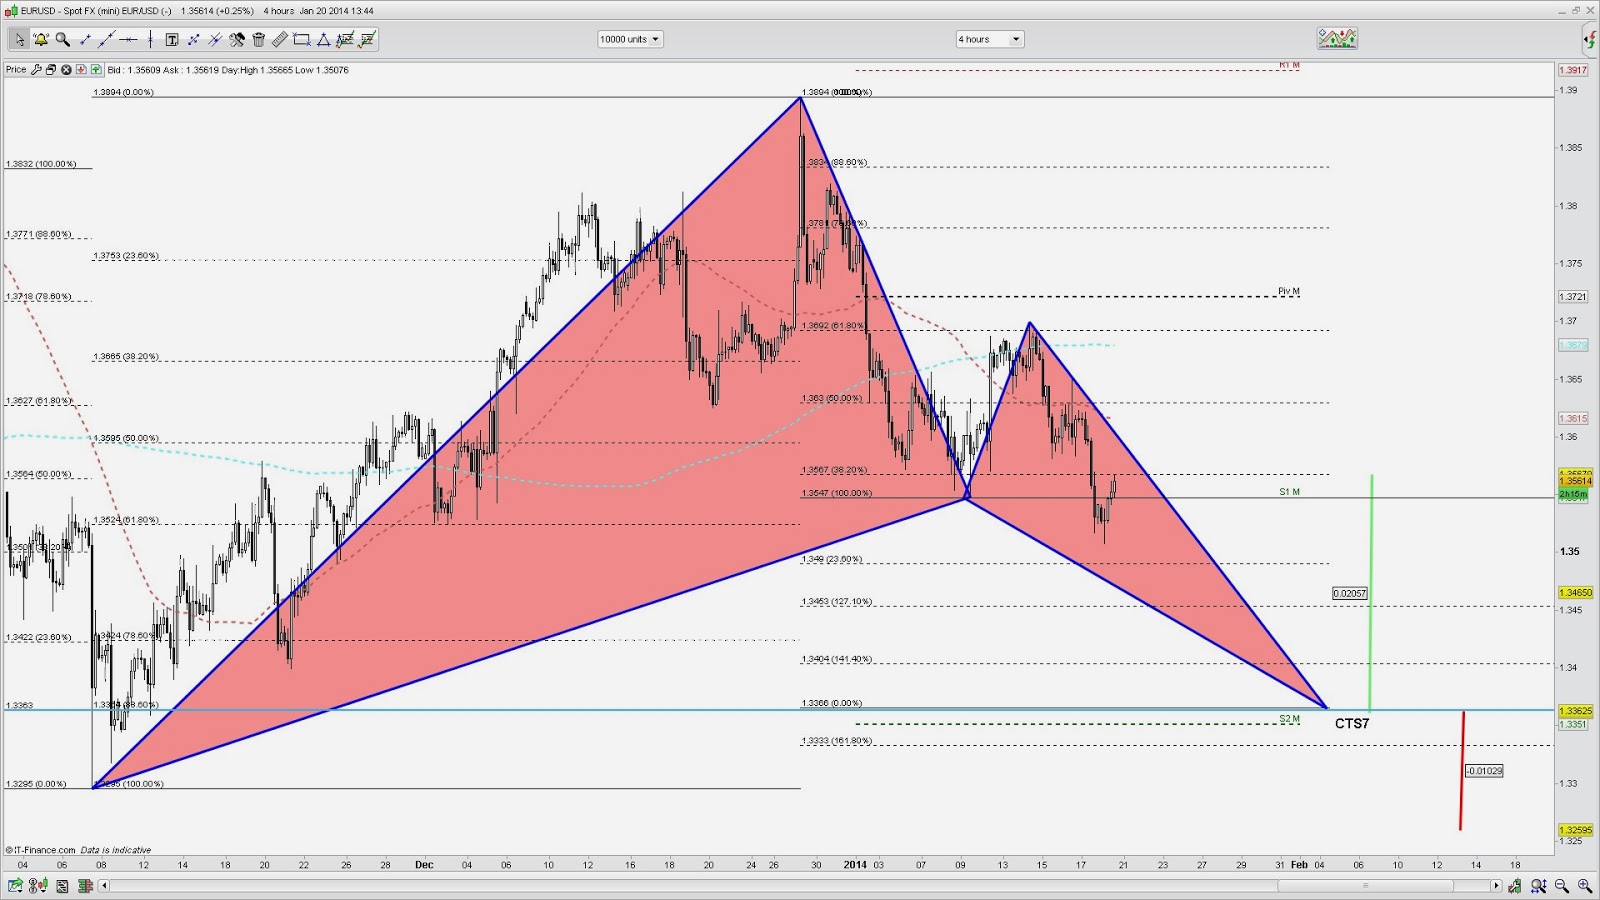Click the 1.3615 price axis label
This screenshot has height=900, width=1600.
click(x=1574, y=419)
